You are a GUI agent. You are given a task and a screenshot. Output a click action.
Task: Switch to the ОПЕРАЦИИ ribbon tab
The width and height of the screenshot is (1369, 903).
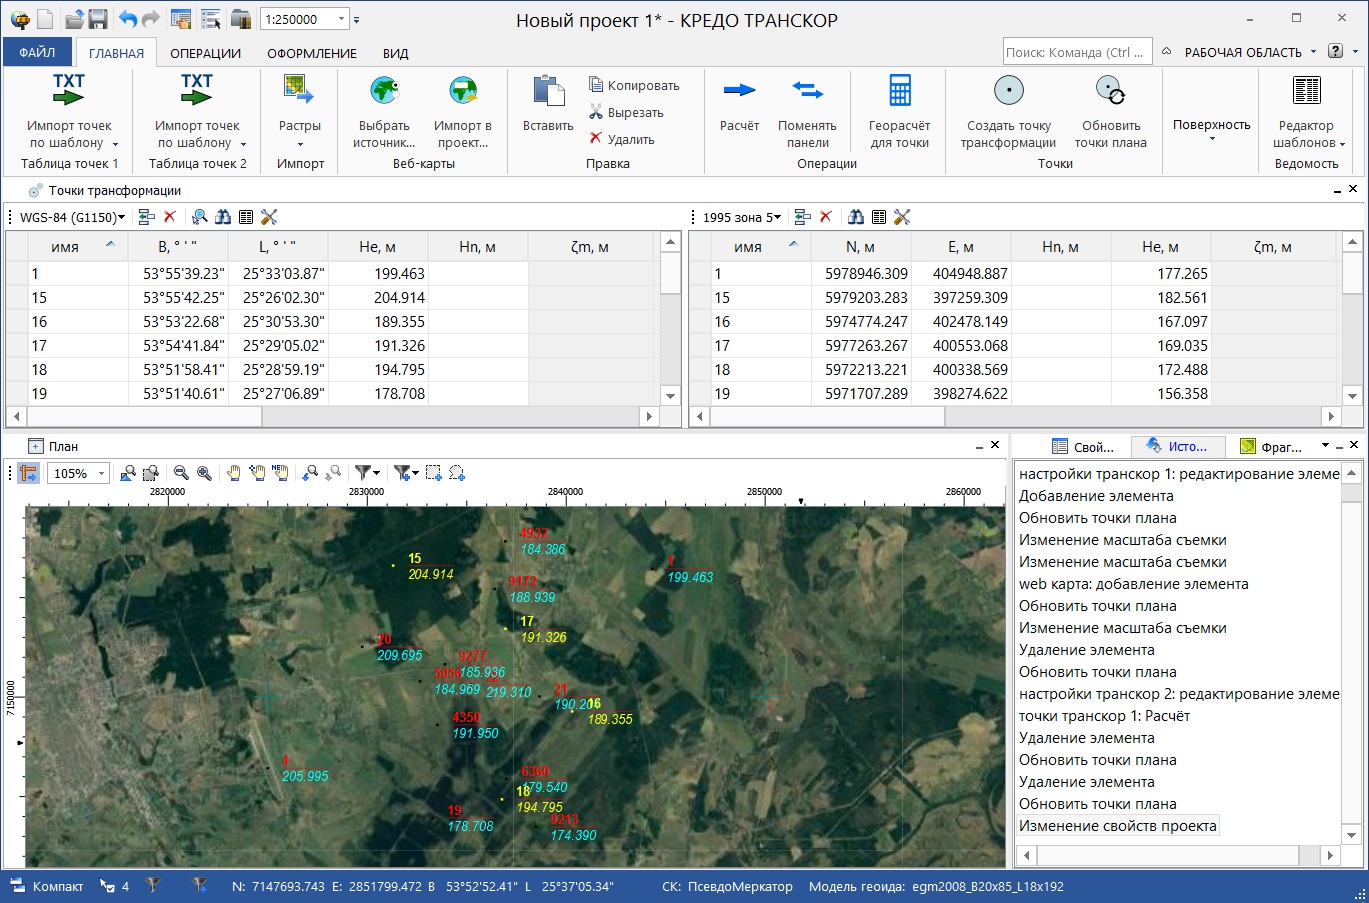(x=205, y=53)
